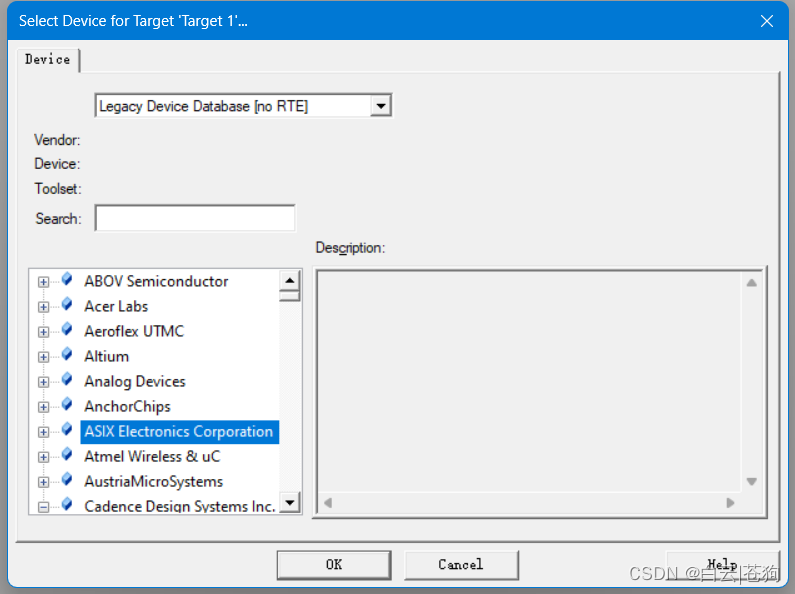Image resolution: width=795 pixels, height=594 pixels.
Task: Close the Select Device dialog
Action: coord(767,21)
